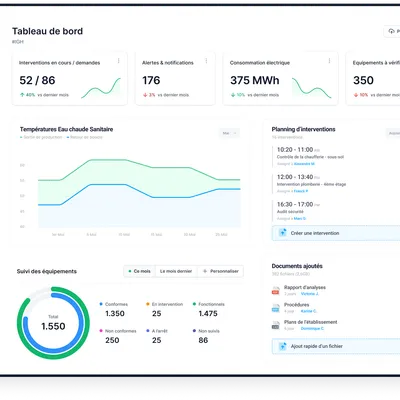400x400 pixels.
Task: Open the Consommation électrique card options menu
Action: click(x=329, y=61)
